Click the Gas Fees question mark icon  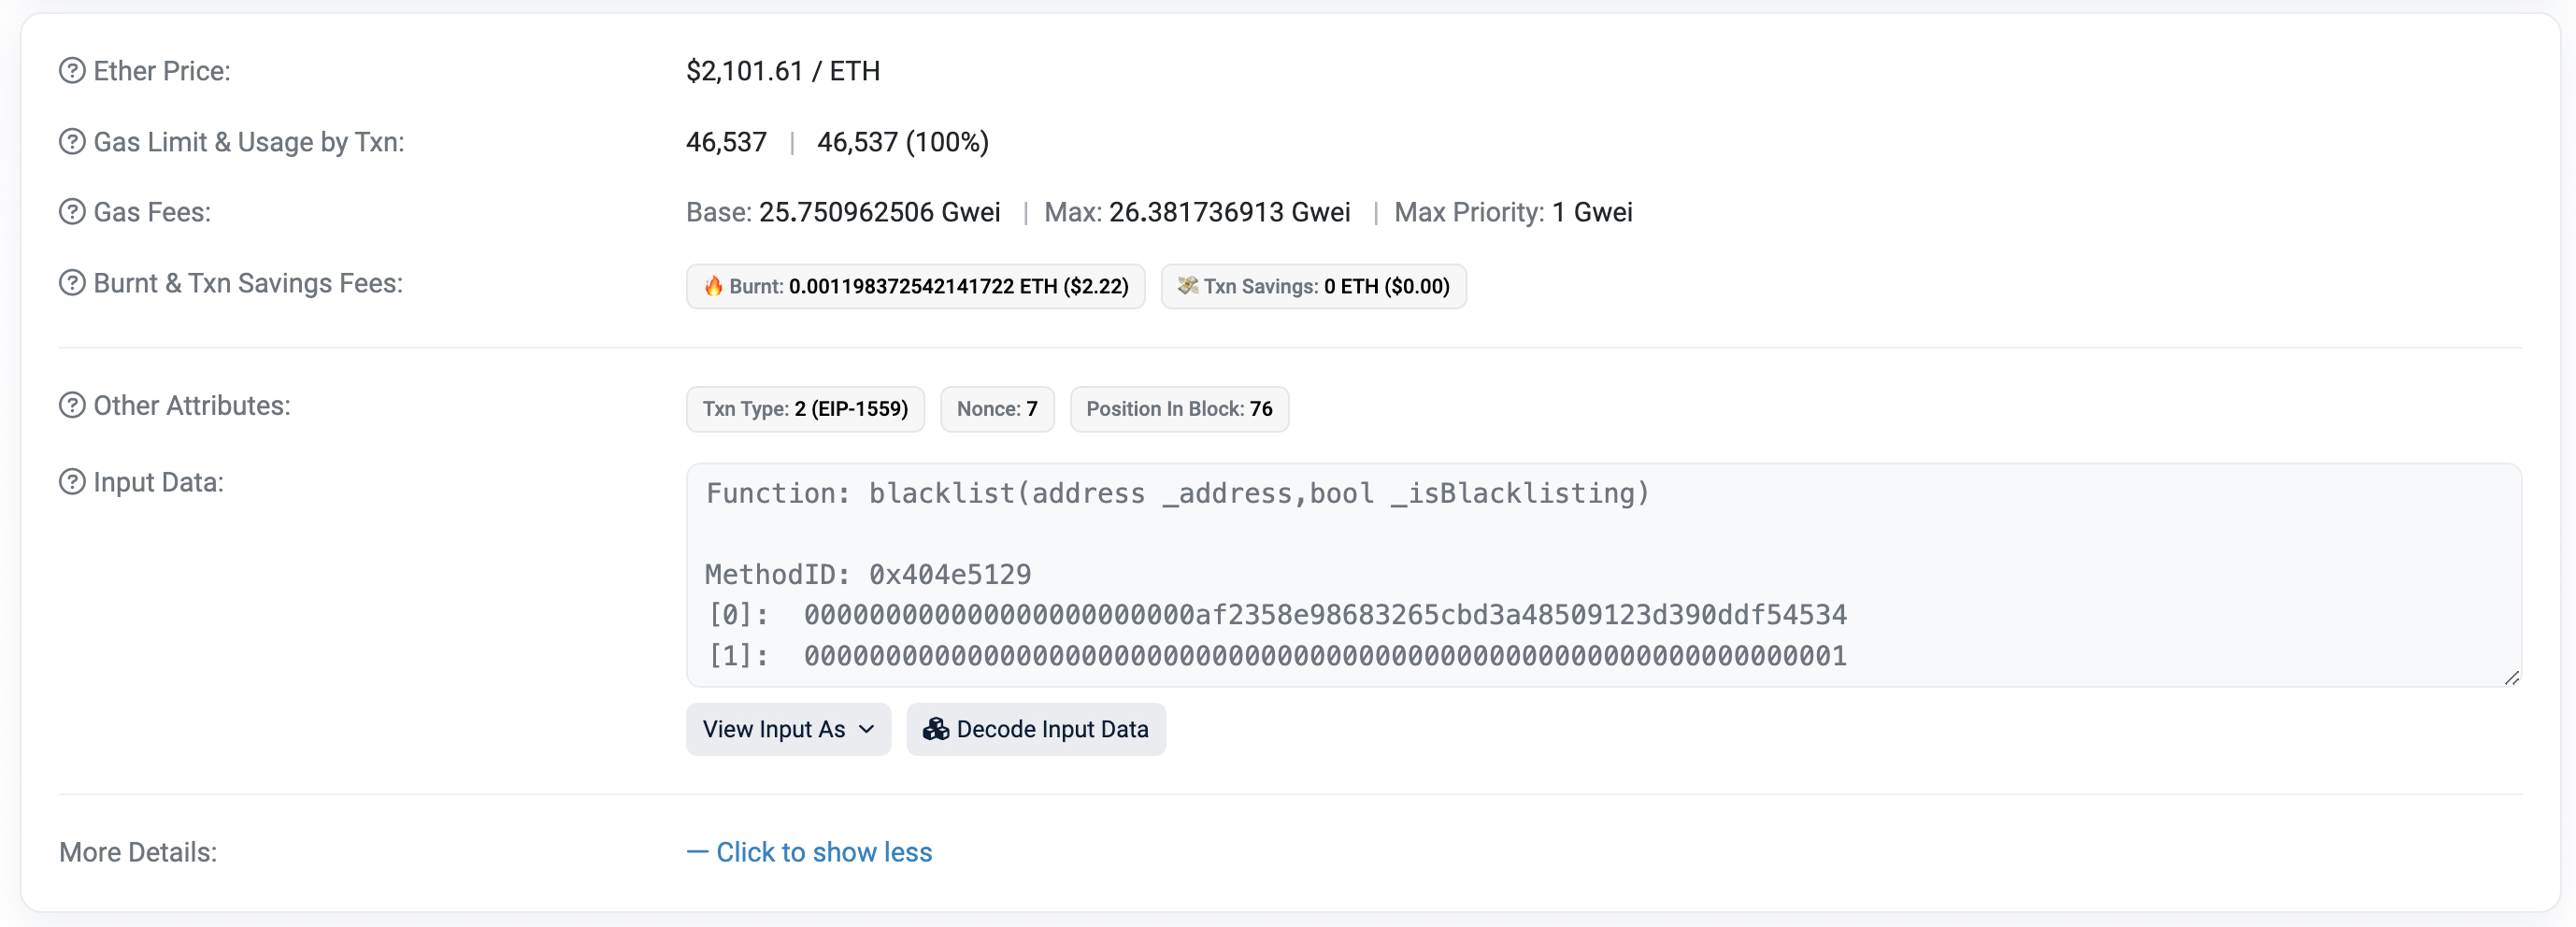point(72,212)
